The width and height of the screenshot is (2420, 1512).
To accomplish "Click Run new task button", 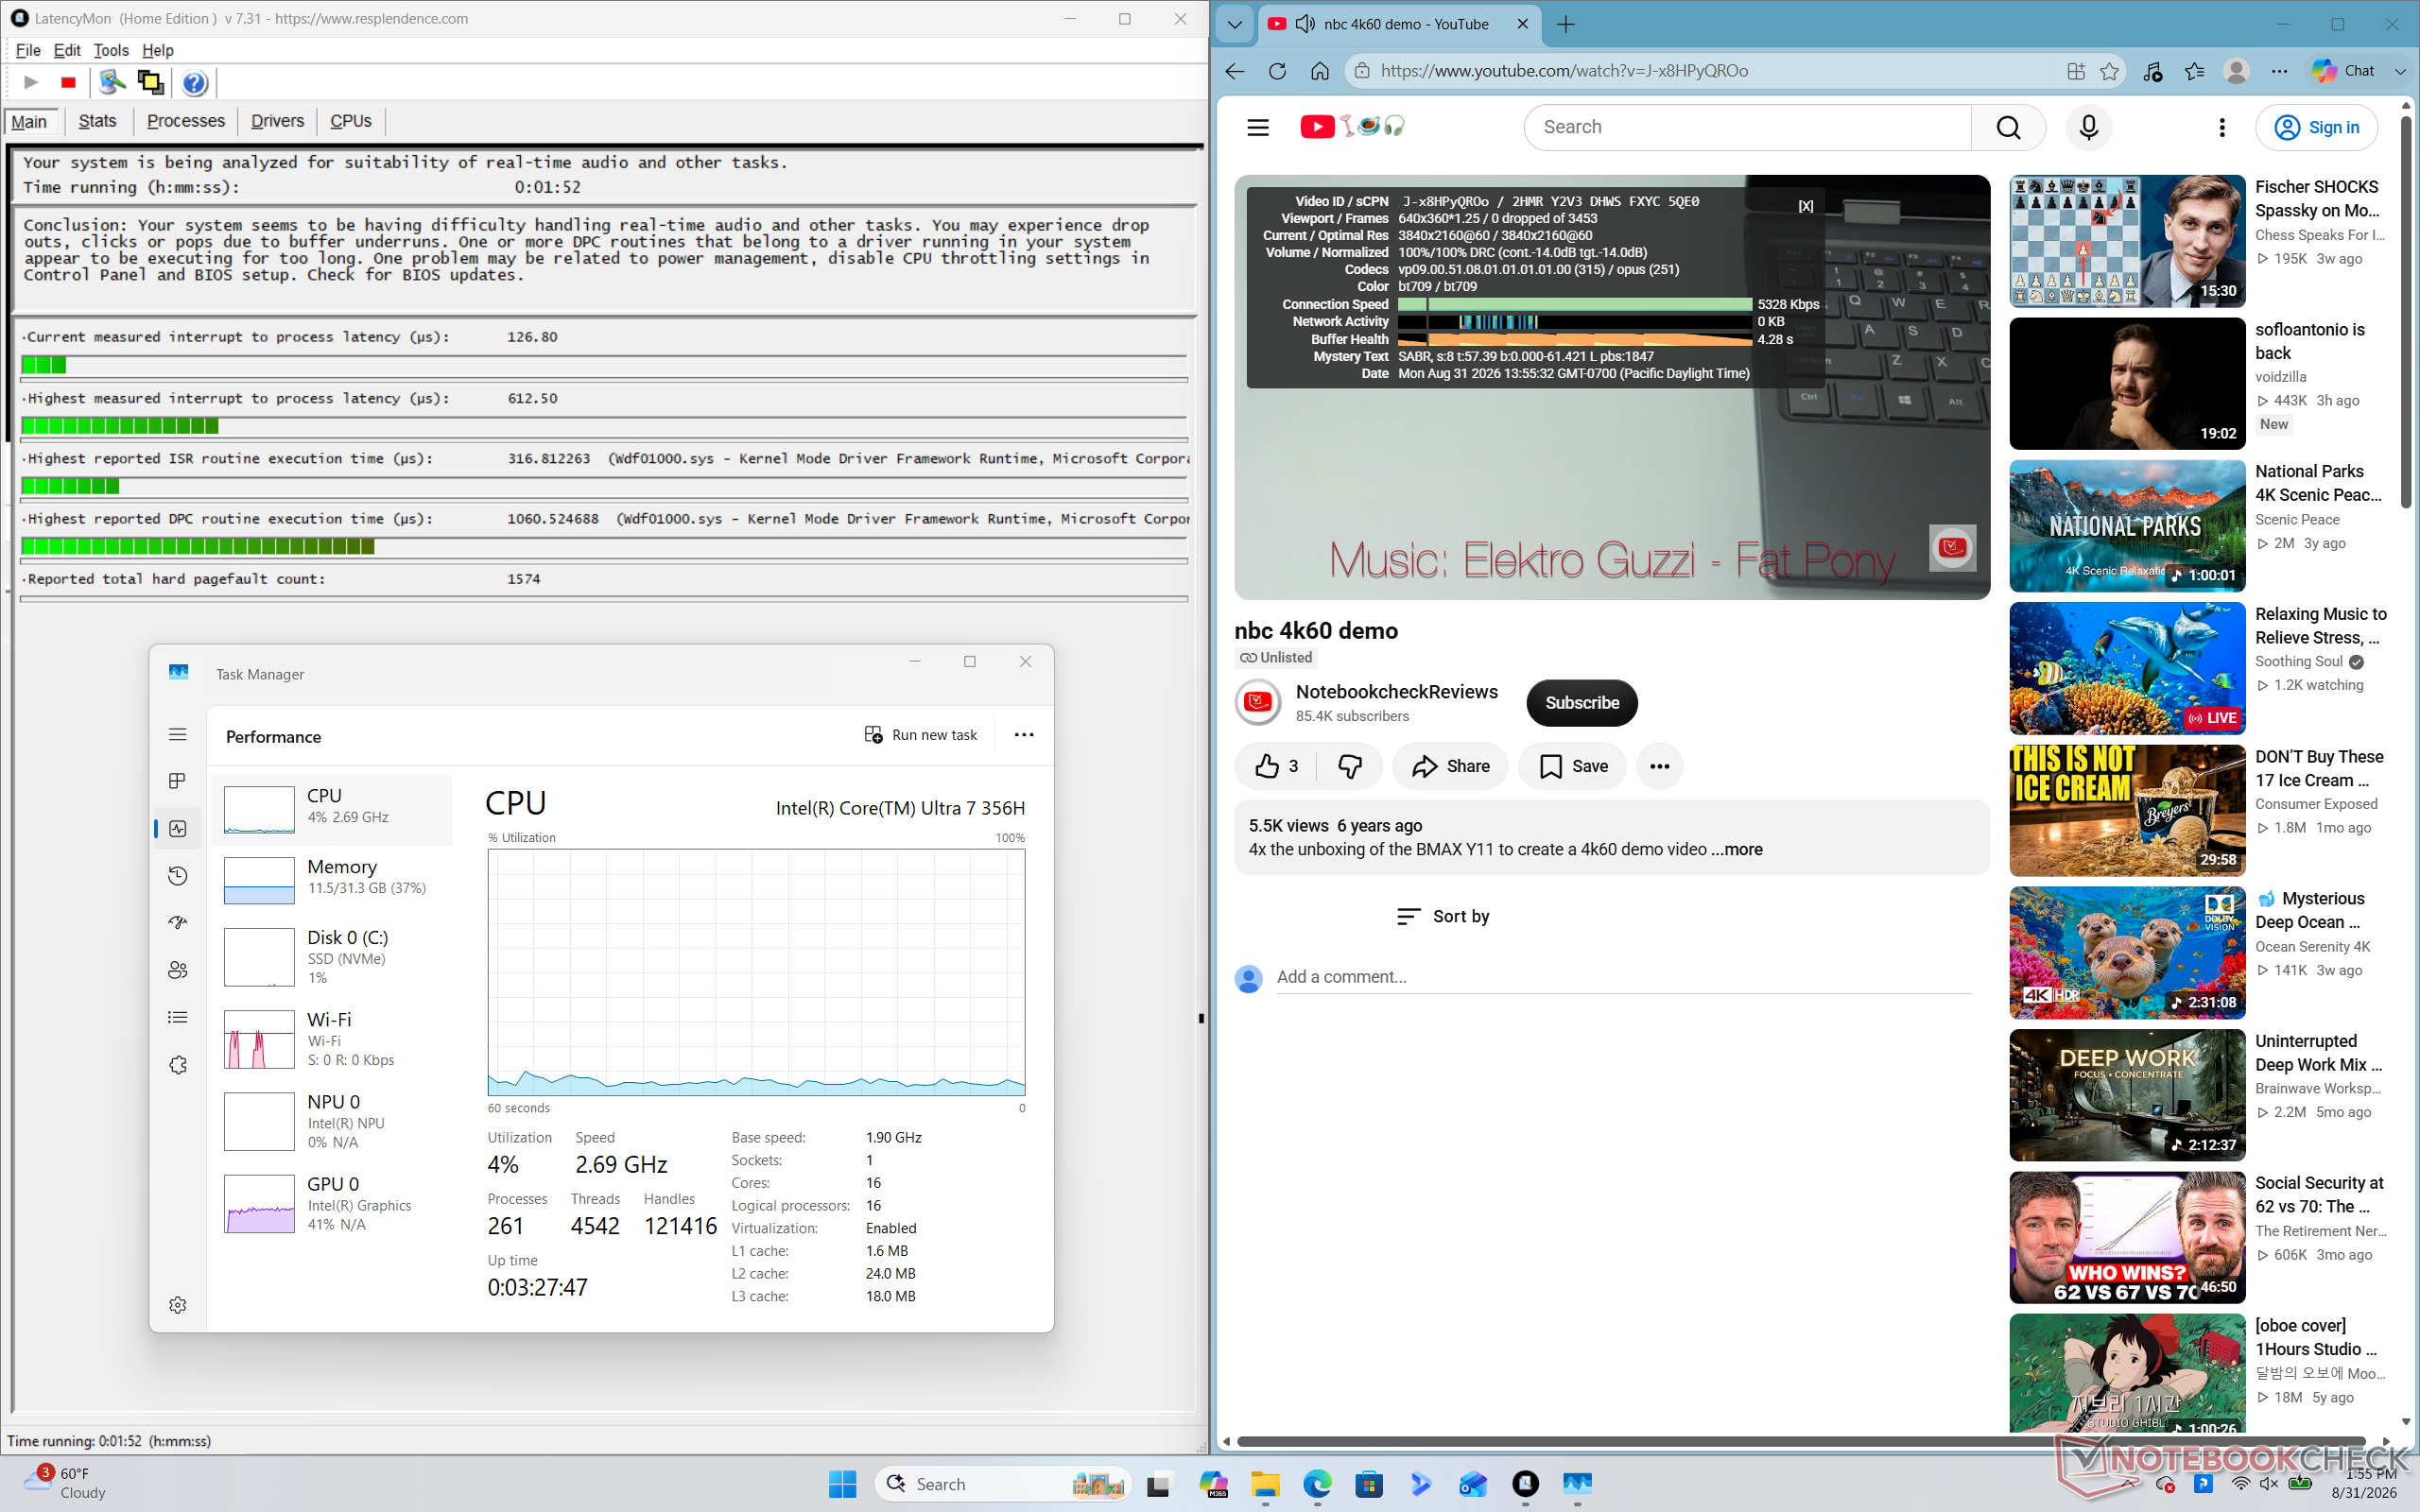I will click(x=920, y=735).
